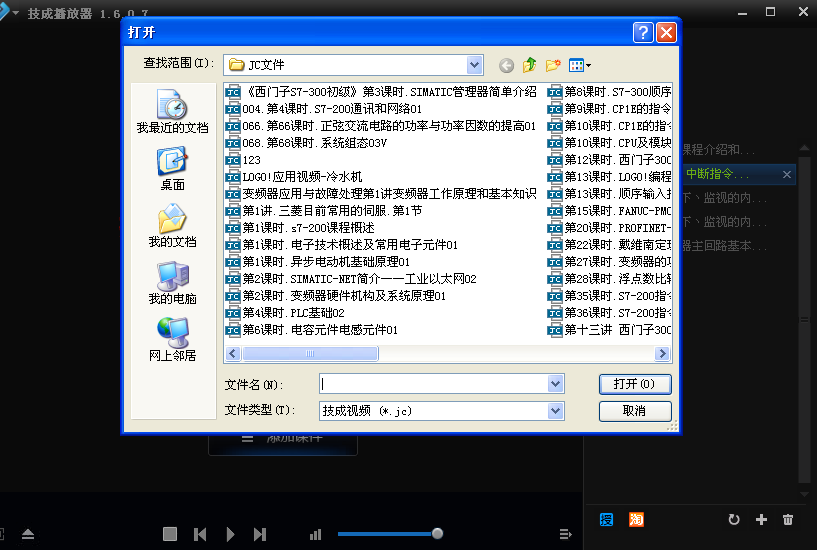Click the 文件名 input field
Image resolution: width=817 pixels, height=550 pixels.
tap(433, 384)
